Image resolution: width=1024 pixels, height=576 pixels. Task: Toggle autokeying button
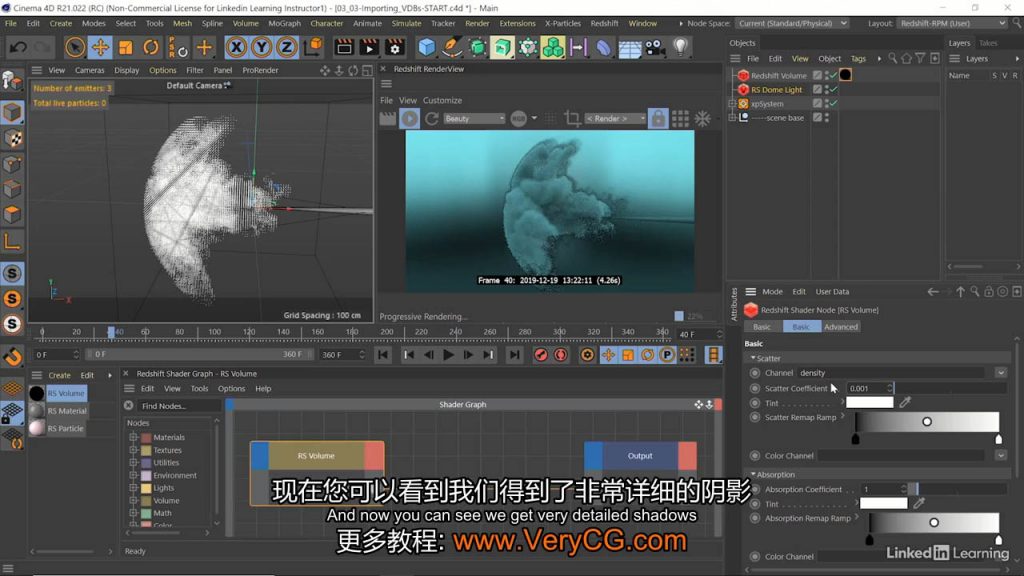click(x=560, y=355)
